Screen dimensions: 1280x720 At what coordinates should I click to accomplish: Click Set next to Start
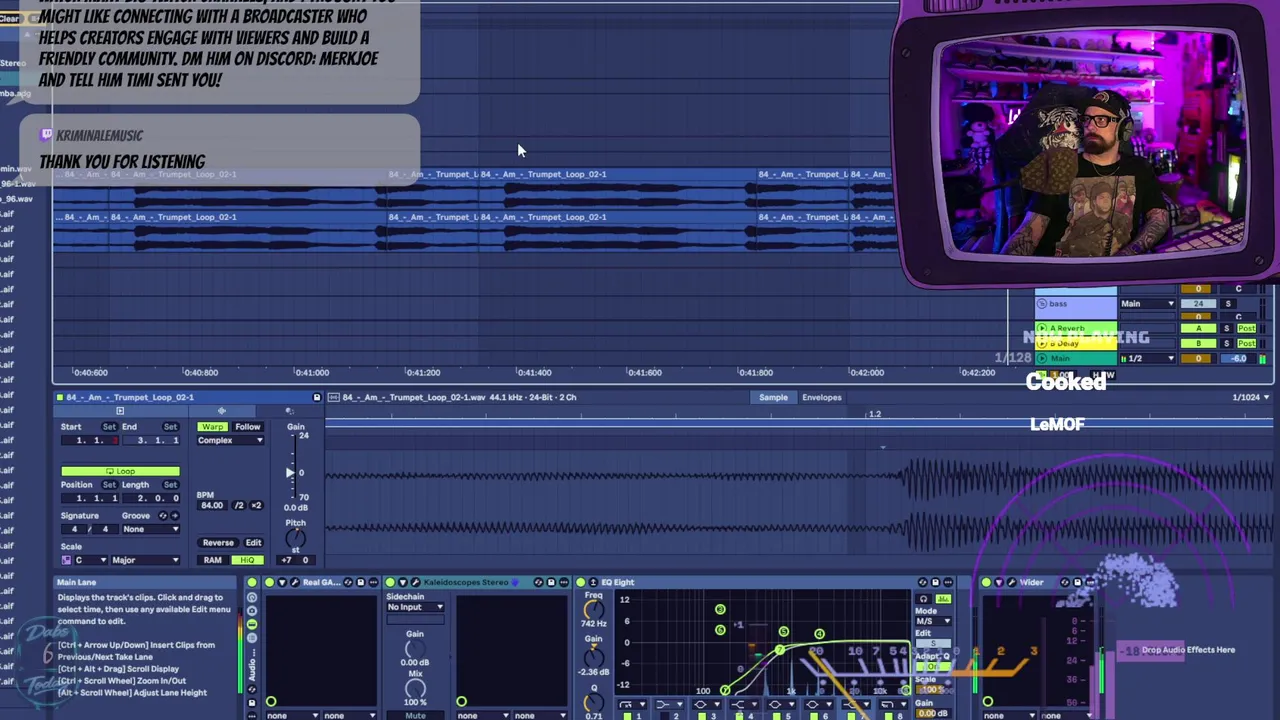coord(109,427)
